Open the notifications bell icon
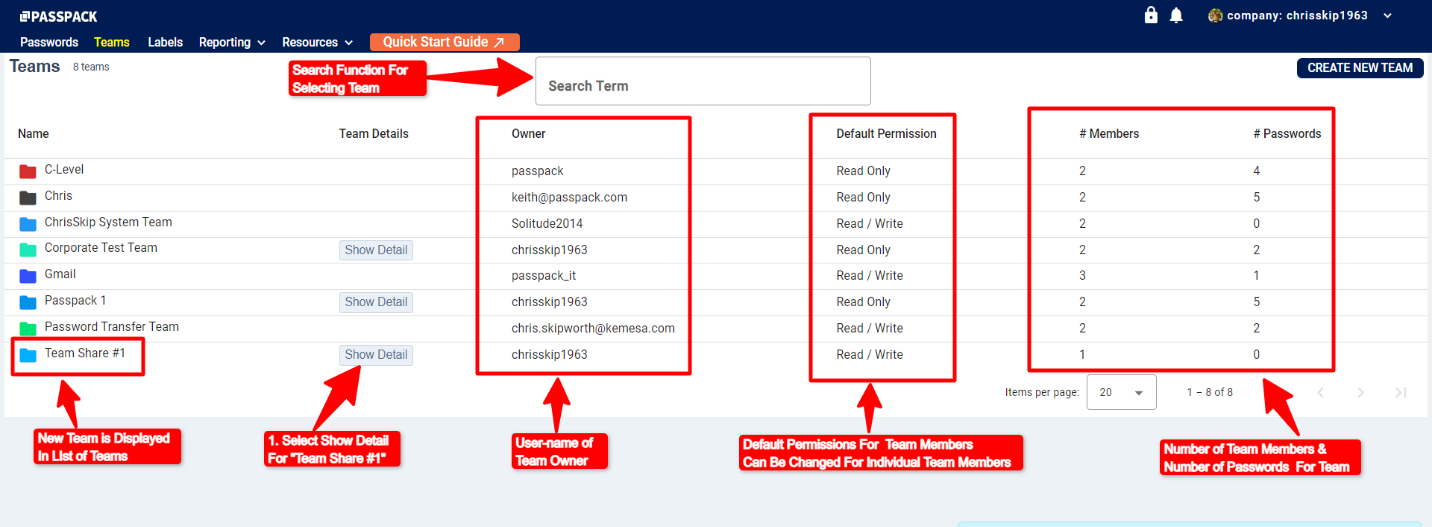 (x=1176, y=15)
